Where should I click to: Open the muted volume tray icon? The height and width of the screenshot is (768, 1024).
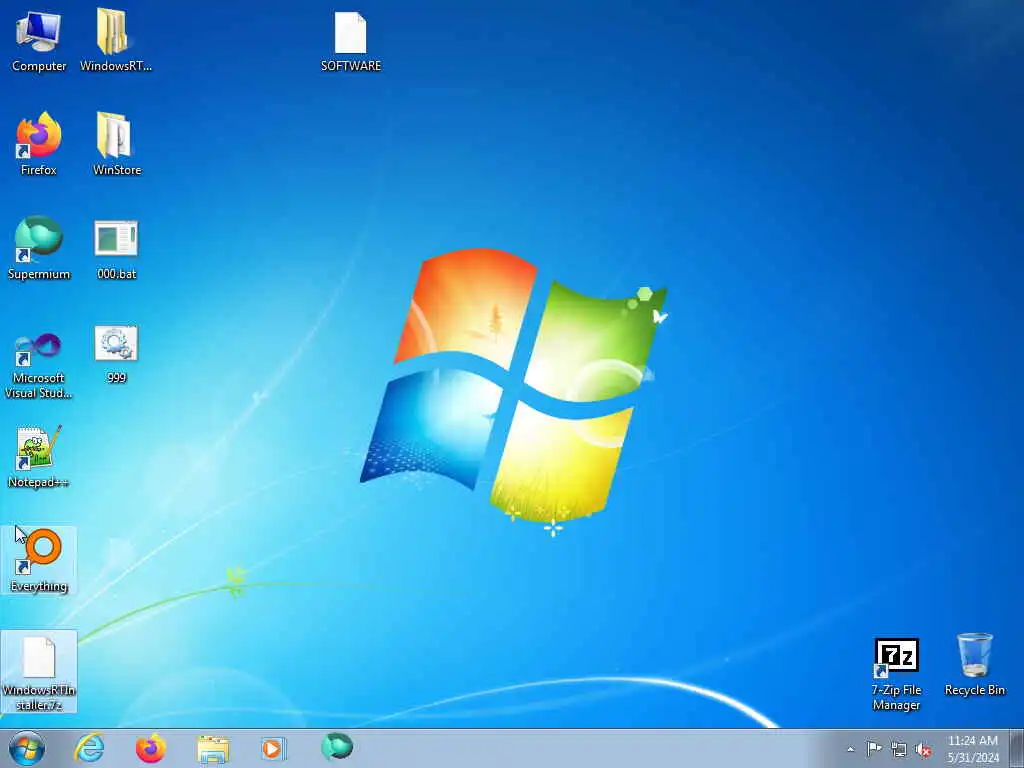pos(923,750)
